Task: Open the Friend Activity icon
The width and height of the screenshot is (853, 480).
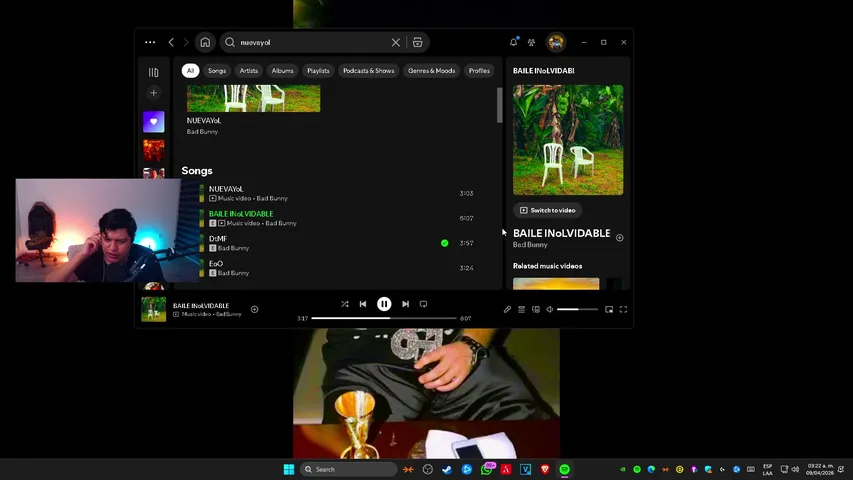Action: pyautogui.click(x=531, y=42)
